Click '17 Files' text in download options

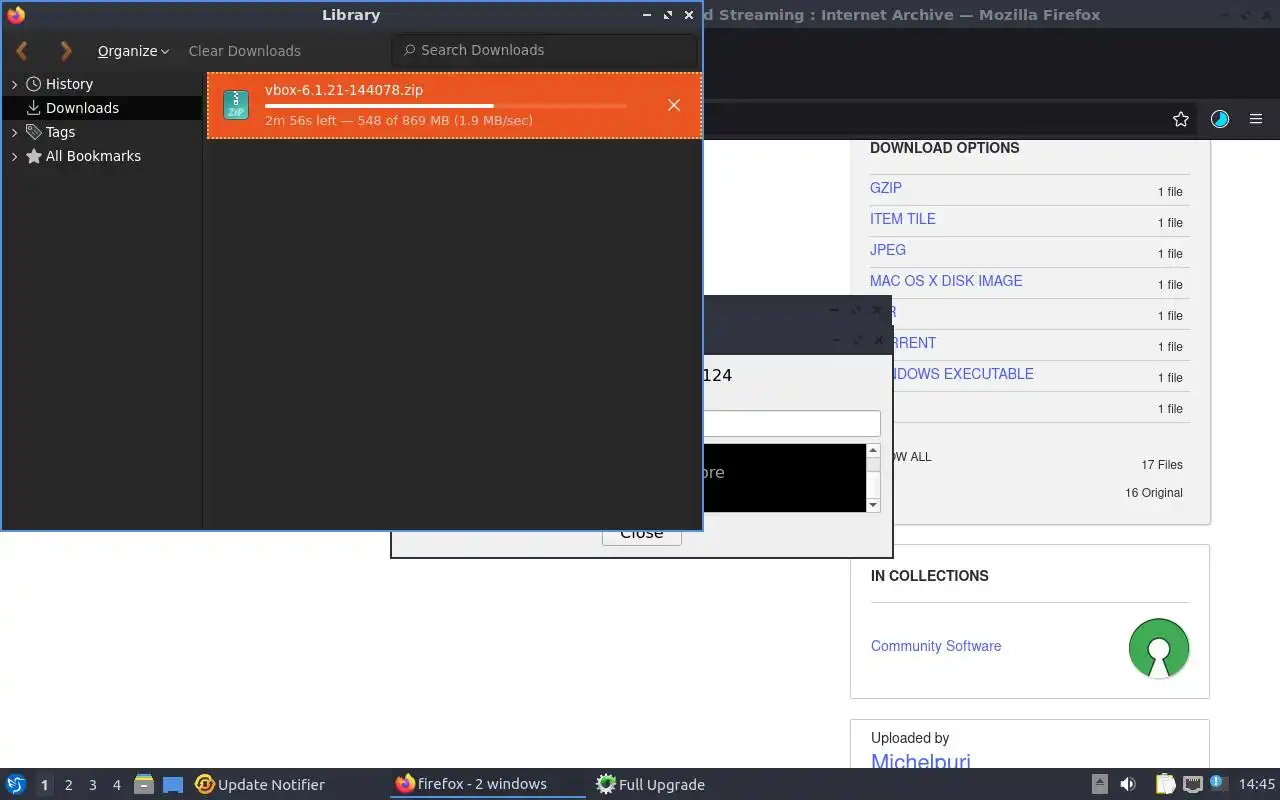[1162, 465]
